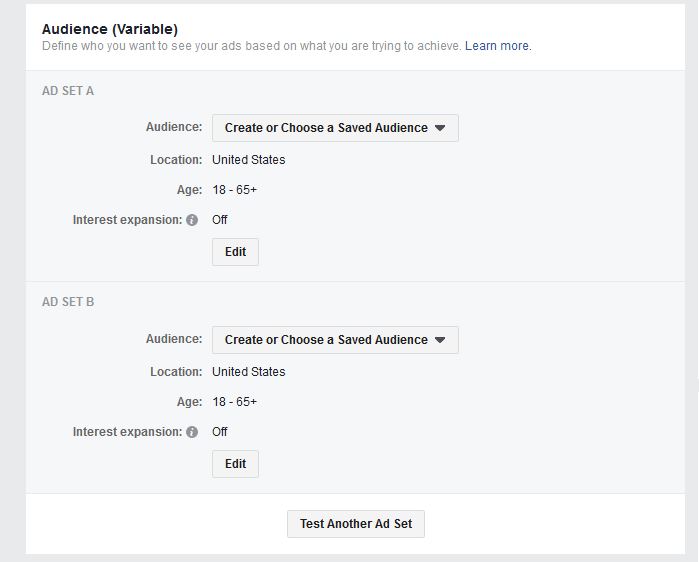Select the United States location value in Ad Set A
The height and width of the screenshot is (562, 699).
[249, 160]
